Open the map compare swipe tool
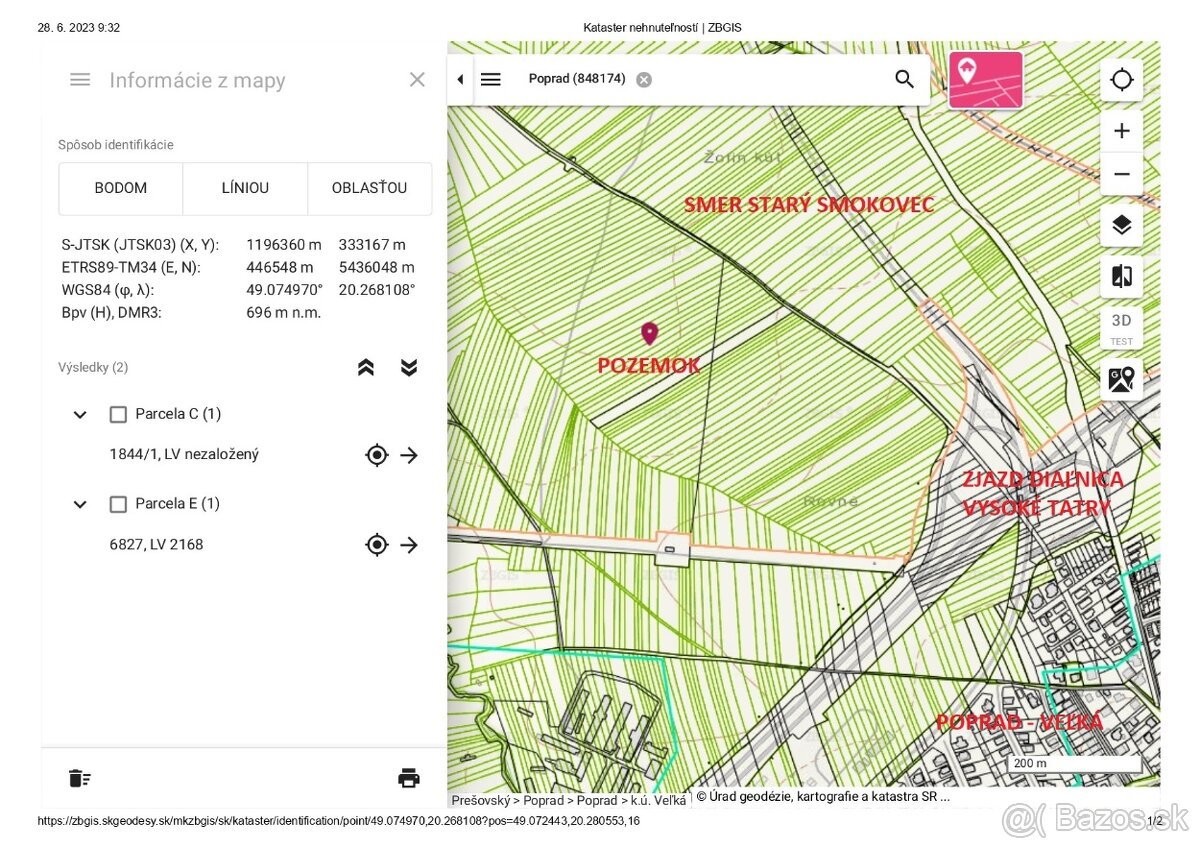Image resolution: width=1200 pixels, height=848 pixels. tap(1121, 277)
